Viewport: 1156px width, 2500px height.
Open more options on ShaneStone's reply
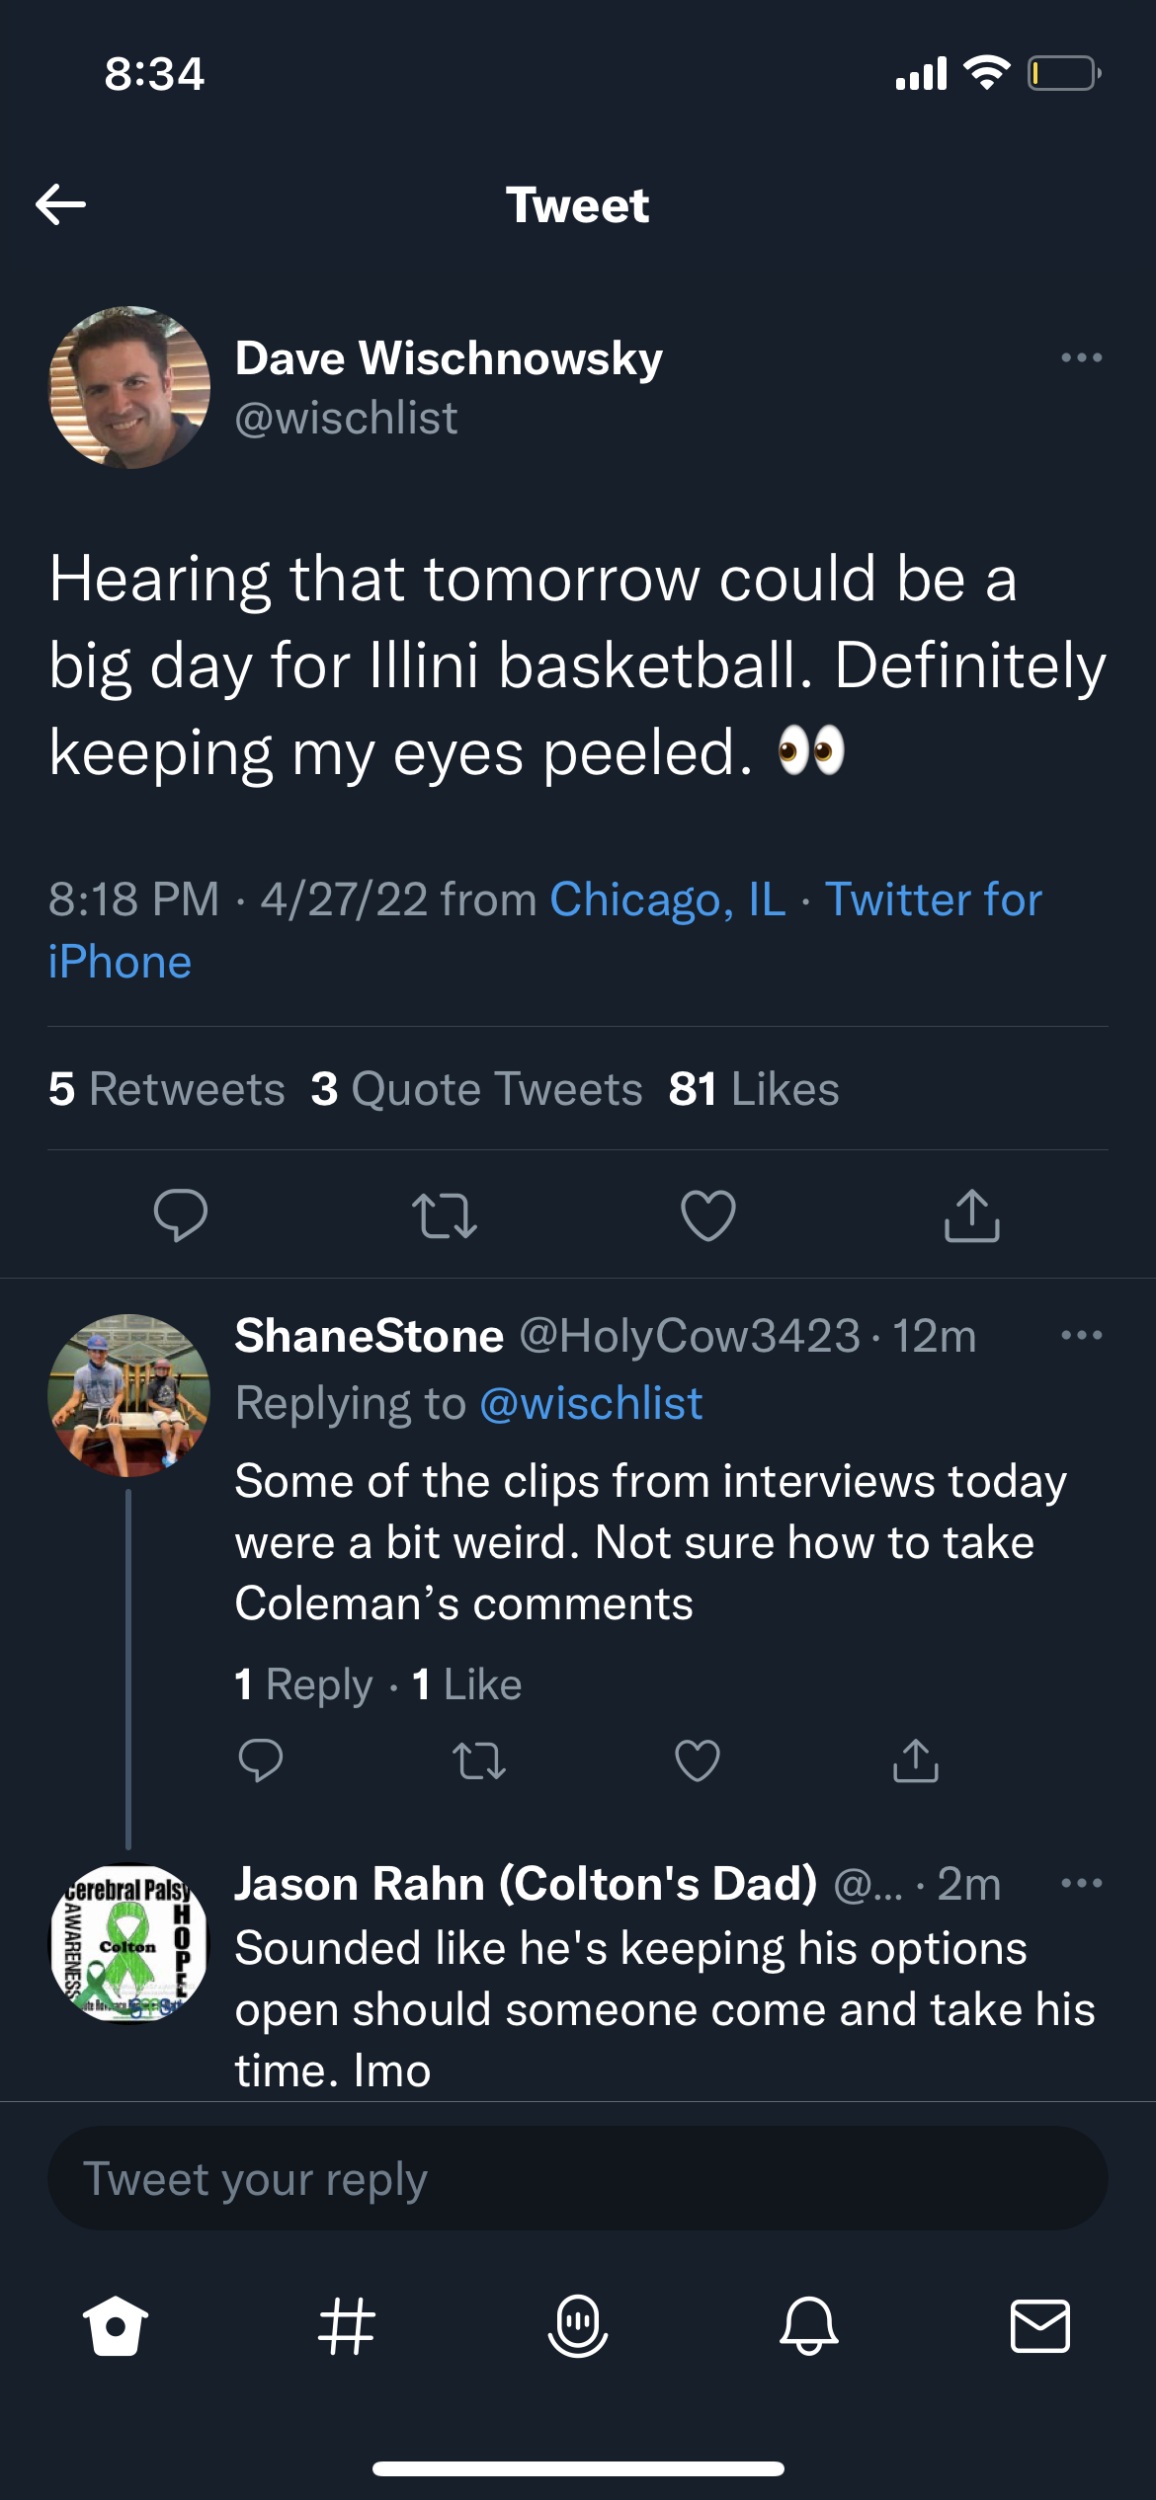(x=1081, y=1335)
